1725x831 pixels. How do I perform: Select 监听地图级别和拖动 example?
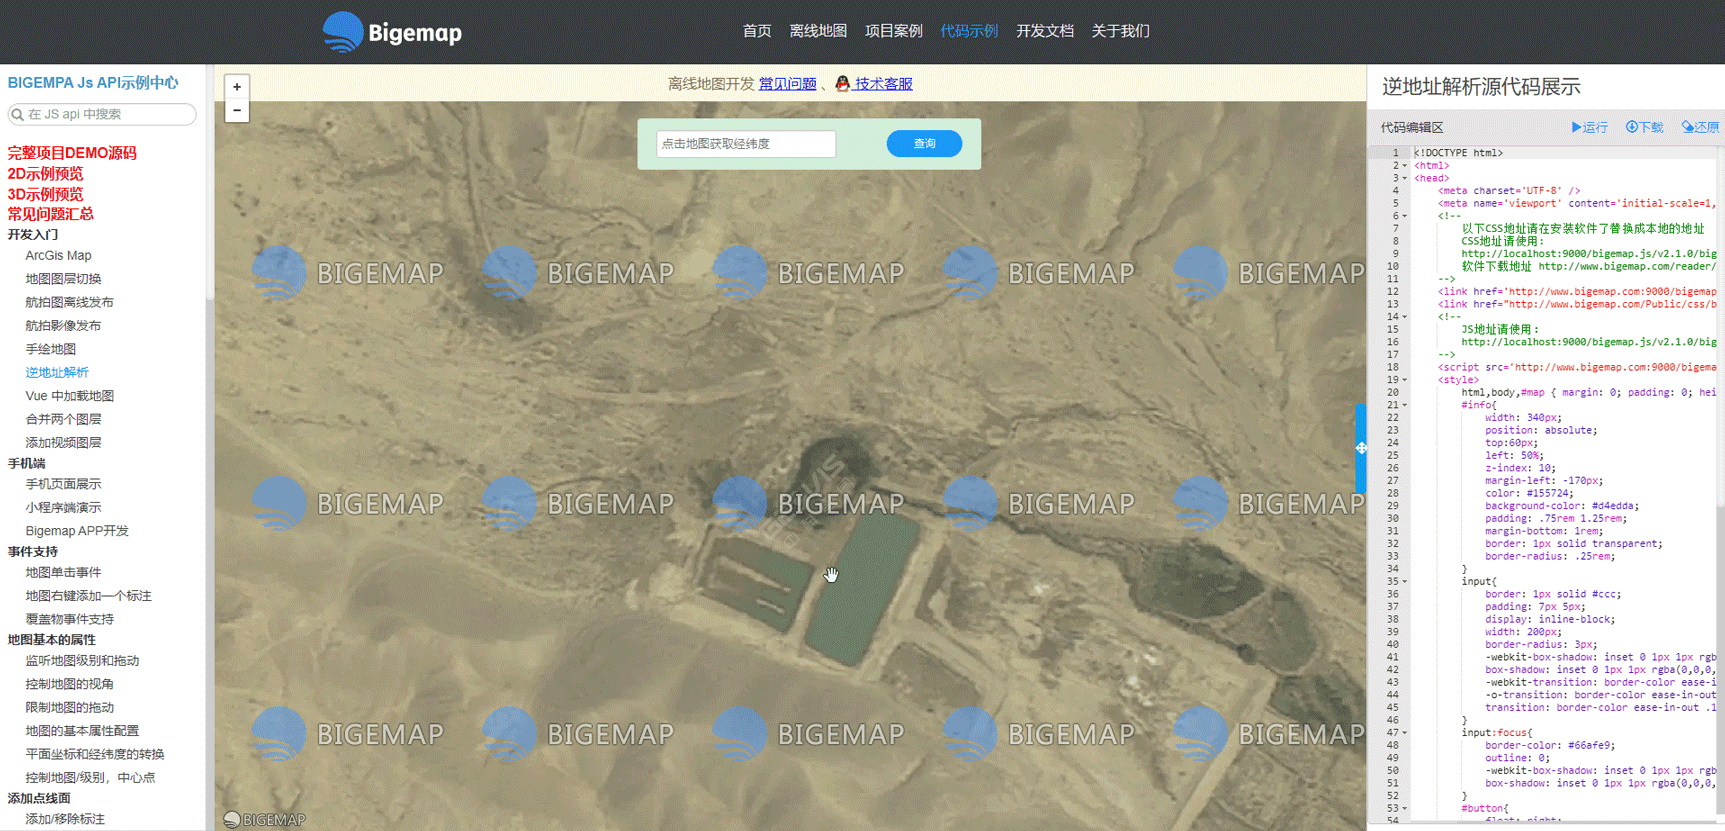pyautogui.click(x=82, y=661)
